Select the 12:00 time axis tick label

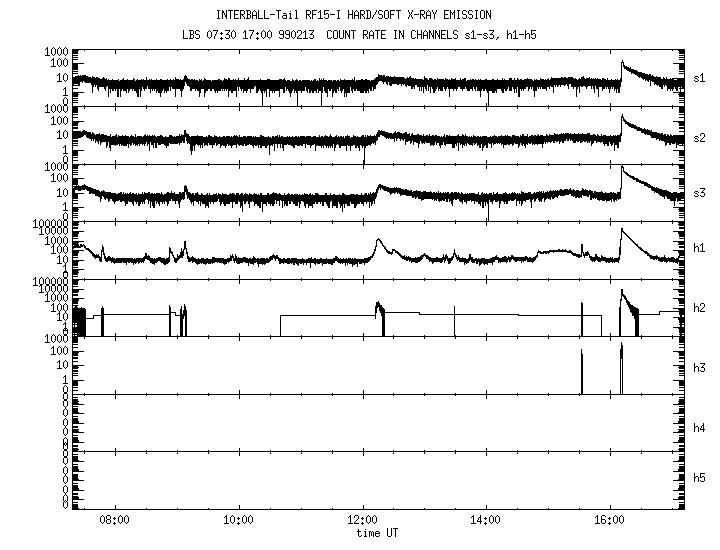362,520
